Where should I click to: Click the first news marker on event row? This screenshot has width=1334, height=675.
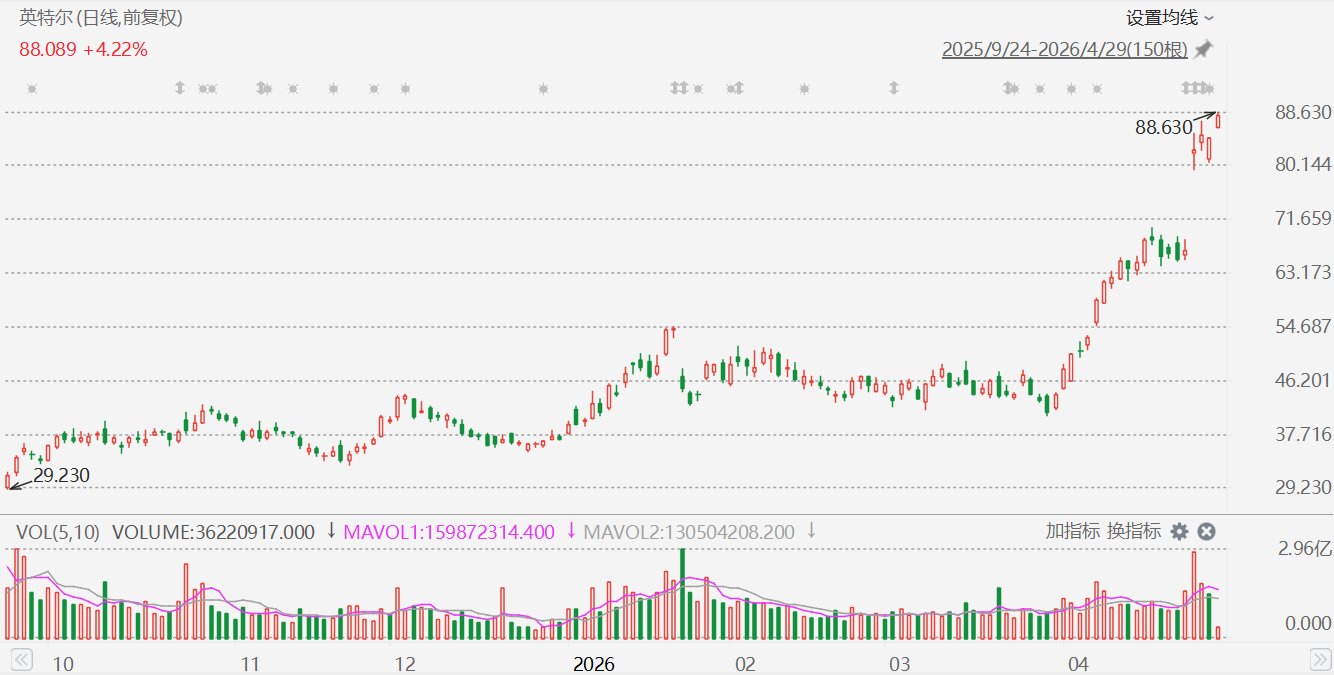(x=31, y=88)
